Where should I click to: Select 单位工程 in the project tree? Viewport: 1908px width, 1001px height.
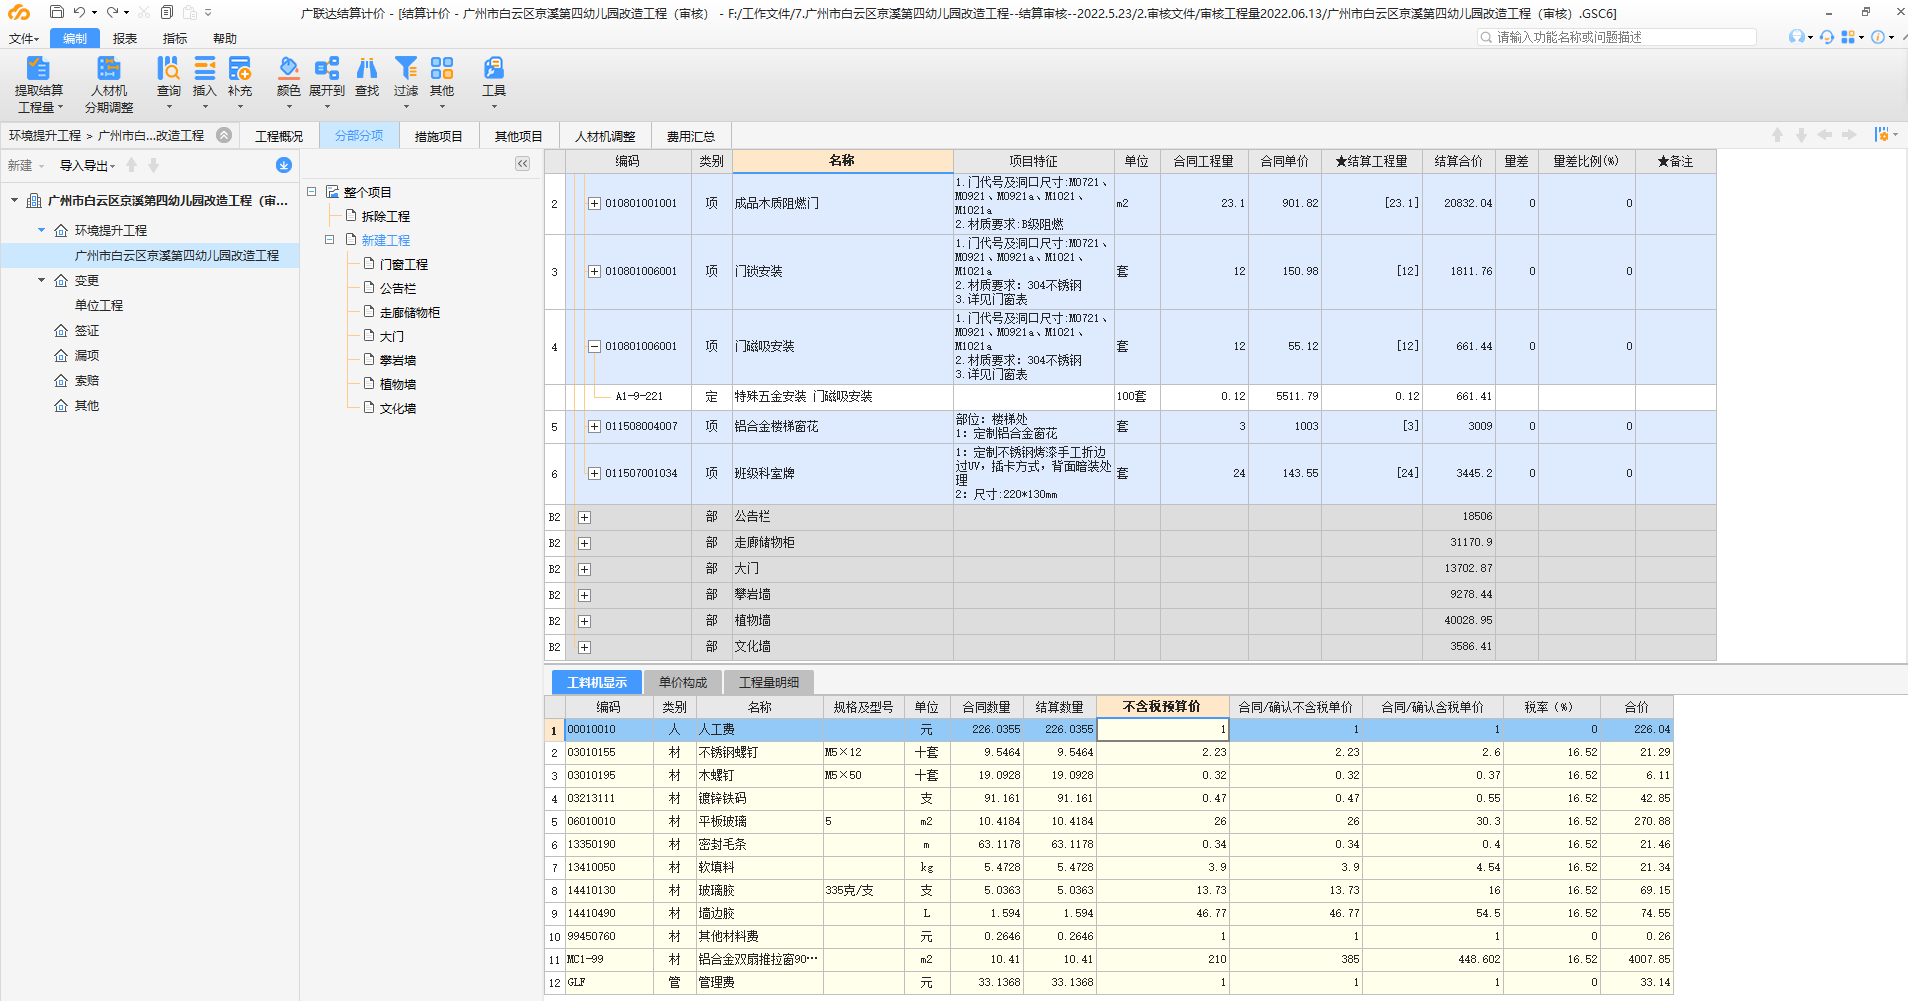(99, 305)
